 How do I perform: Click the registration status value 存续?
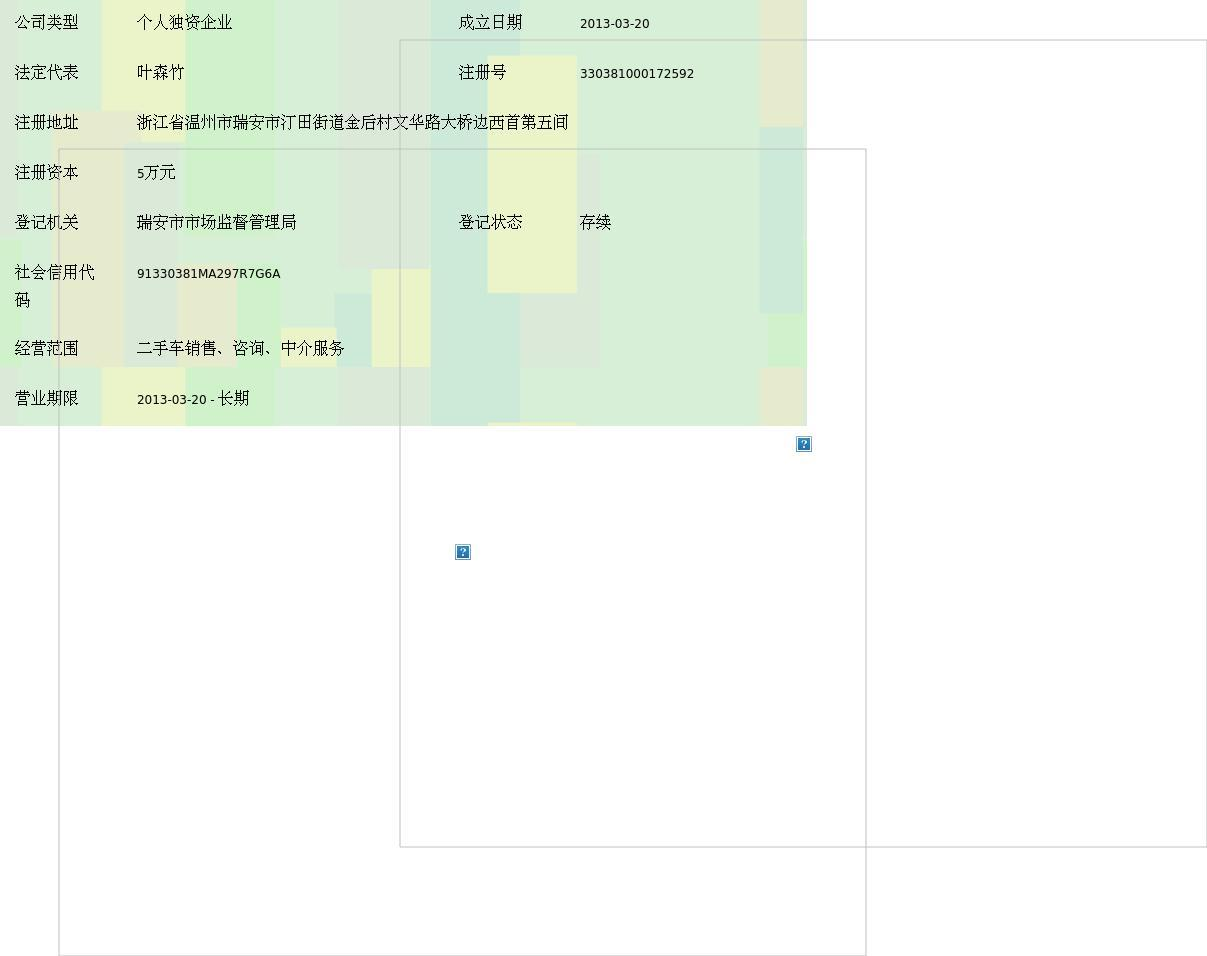[x=595, y=223]
